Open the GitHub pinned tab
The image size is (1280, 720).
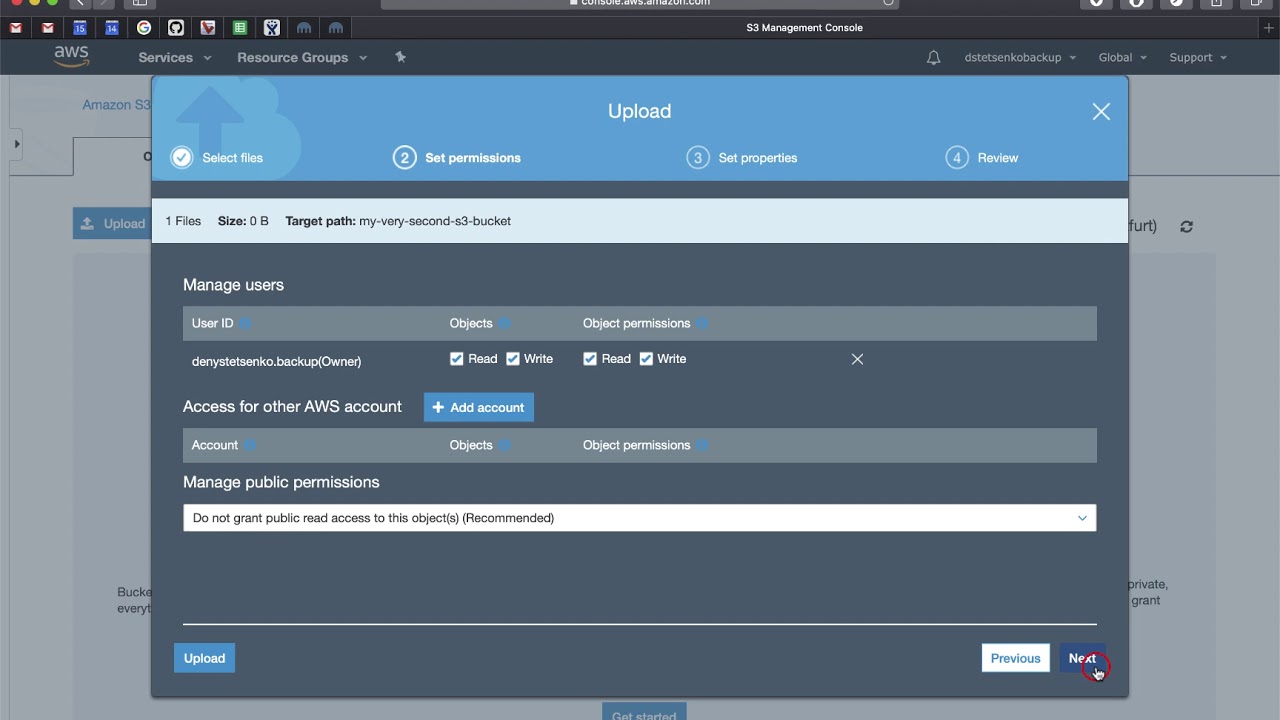176,28
